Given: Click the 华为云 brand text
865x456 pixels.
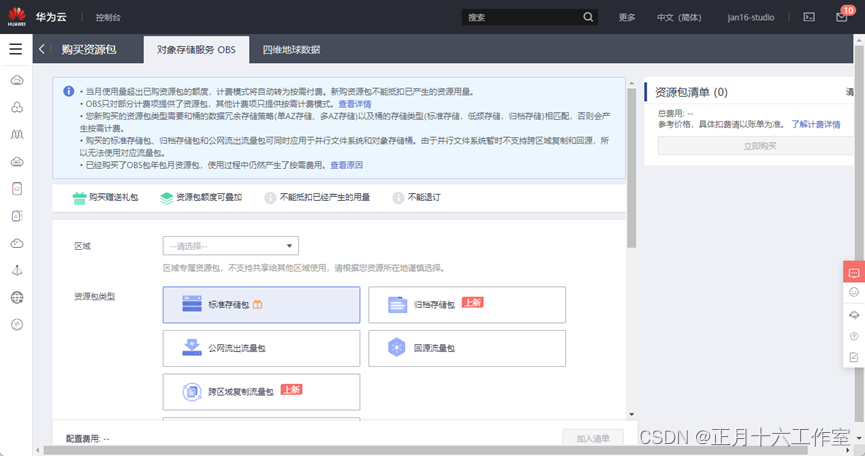Looking at the screenshot, I should [x=51, y=17].
